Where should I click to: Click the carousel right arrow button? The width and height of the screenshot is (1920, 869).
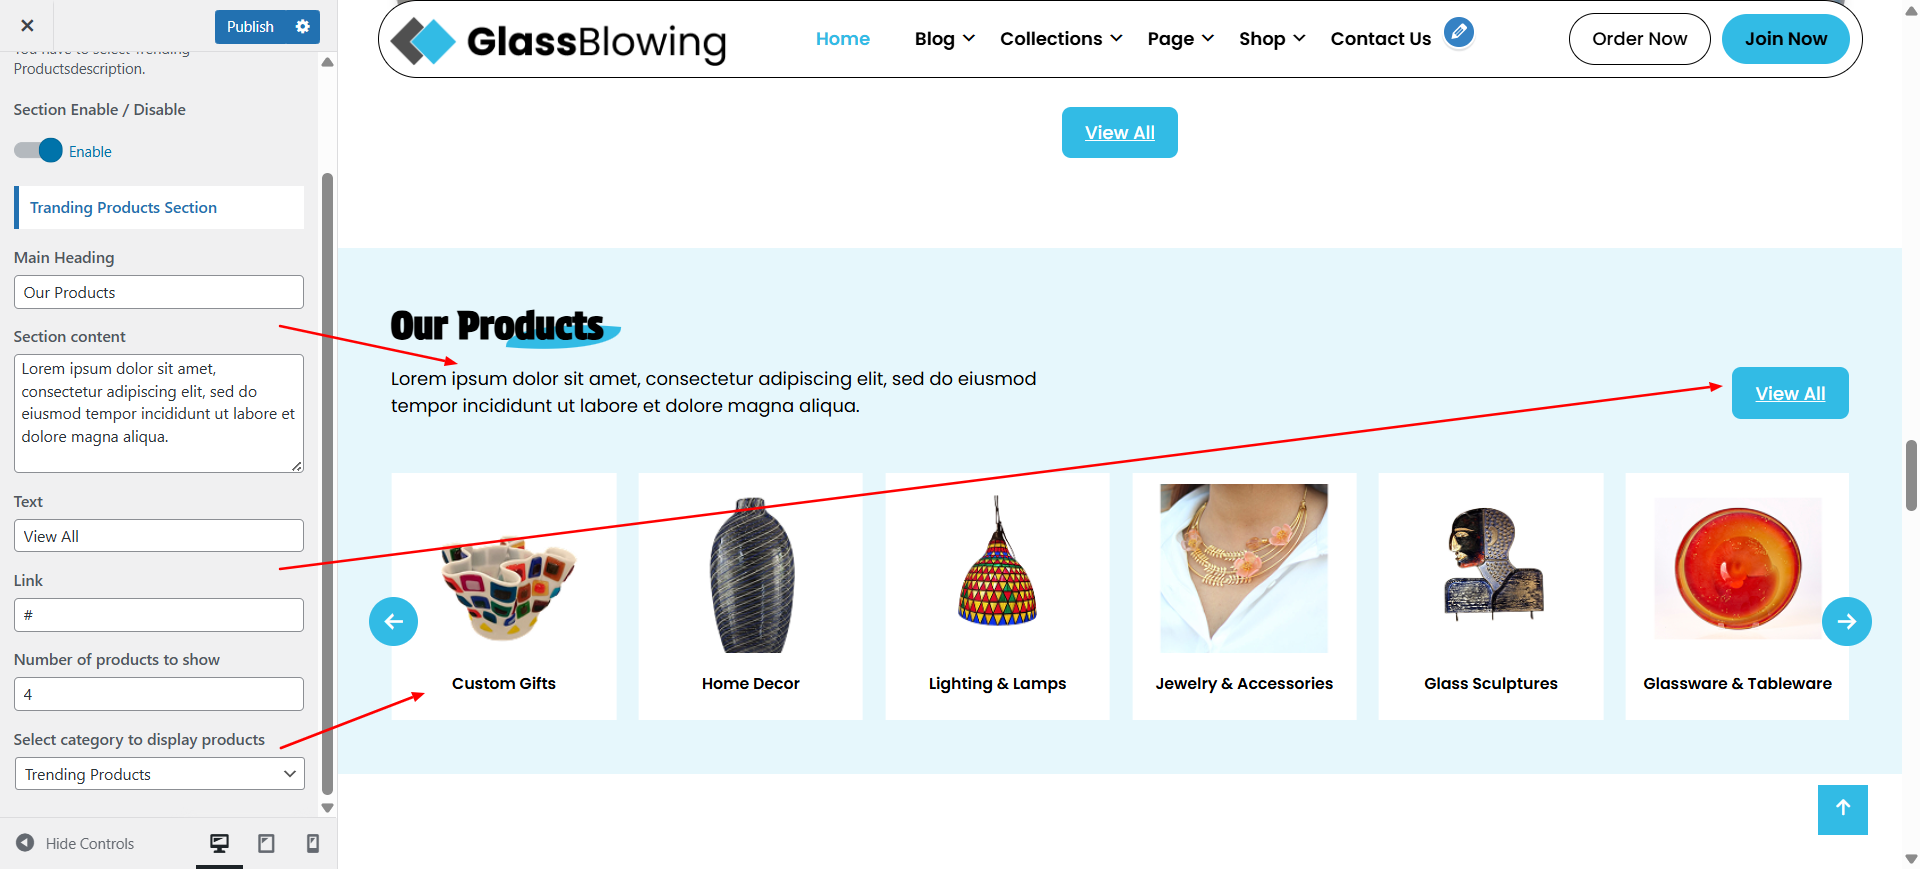(x=1847, y=622)
